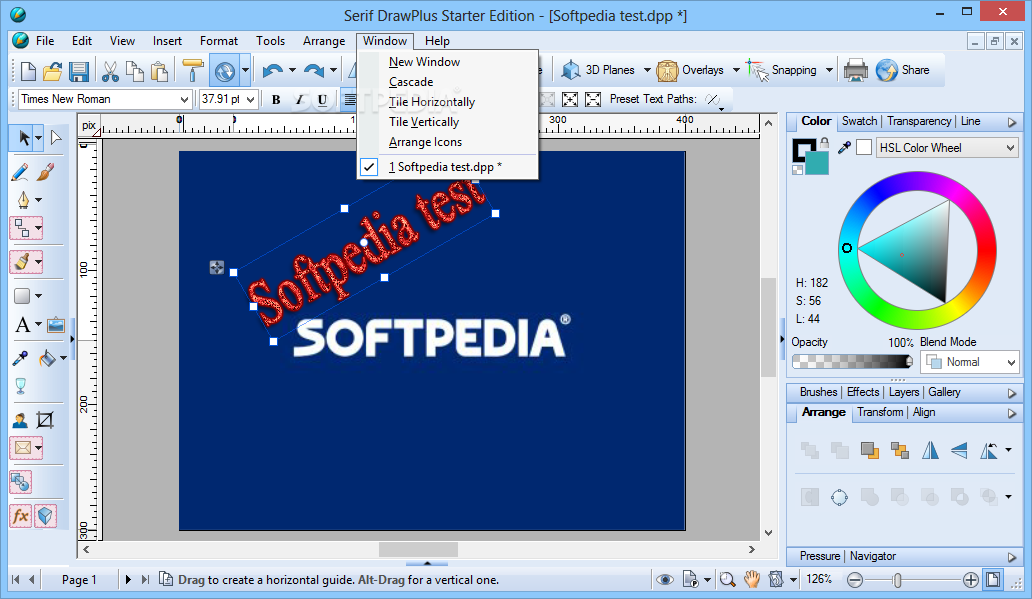Image resolution: width=1032 pixels, height=599 pixels.
Task: Select the Transparency wine-glass tool
Action: [x=20, y=386]
